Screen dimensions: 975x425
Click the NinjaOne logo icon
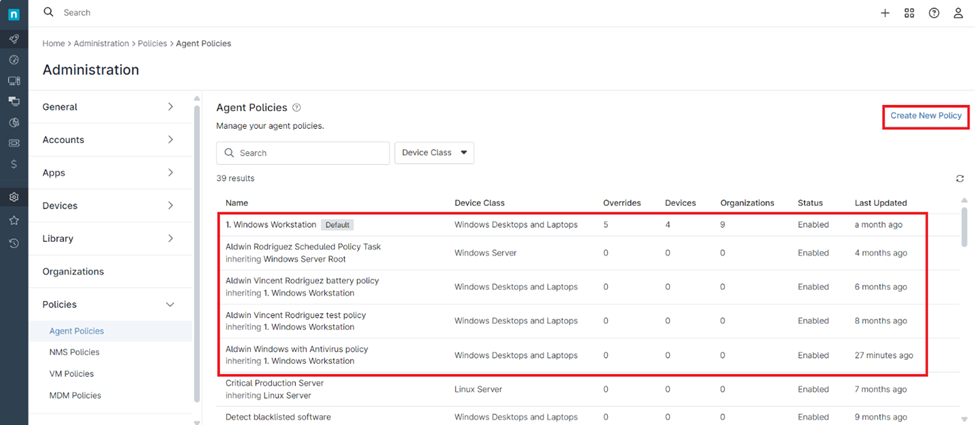tap(14, 14)
